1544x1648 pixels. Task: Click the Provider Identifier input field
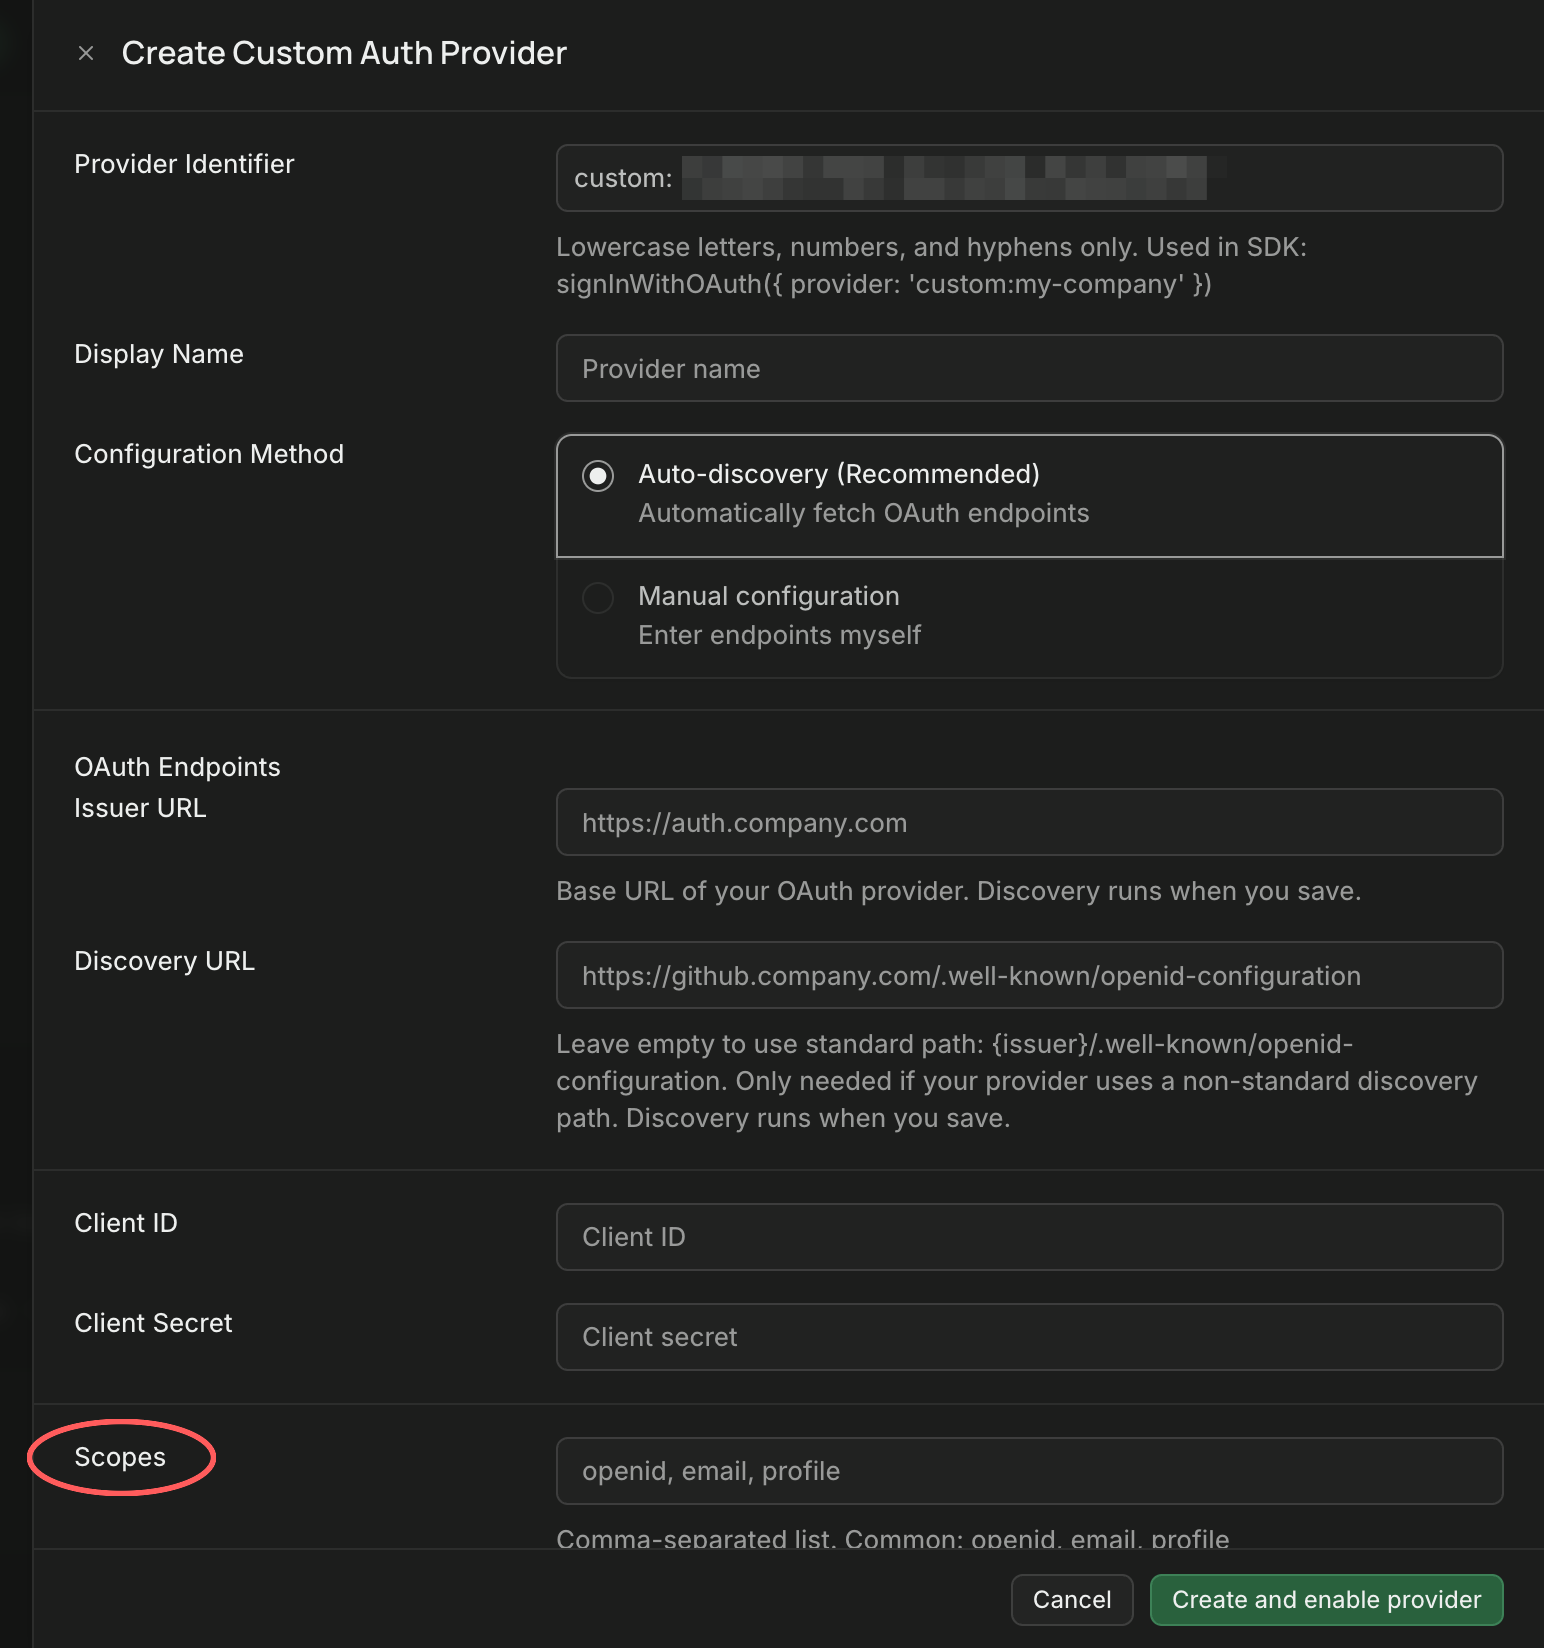click(1029, 178)
